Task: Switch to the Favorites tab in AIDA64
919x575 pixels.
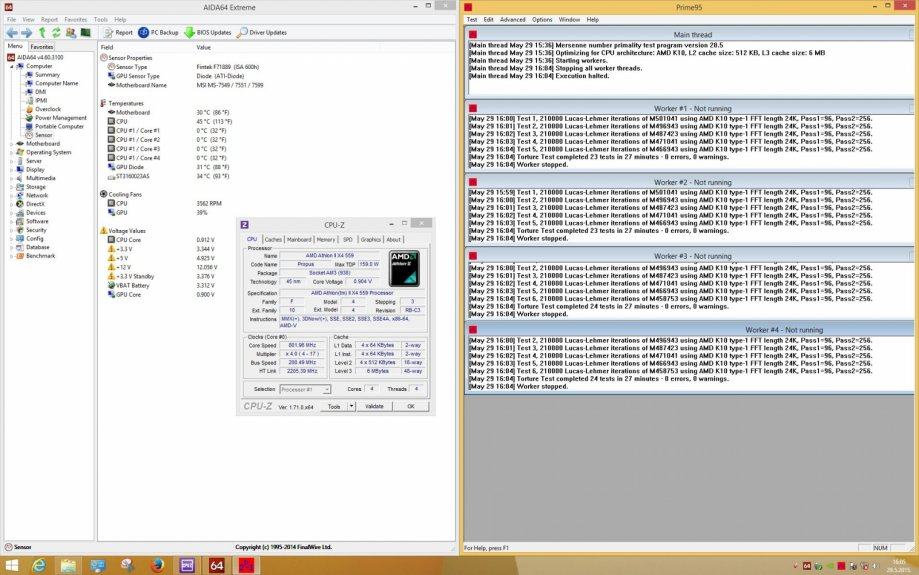Action: [42, 46]
